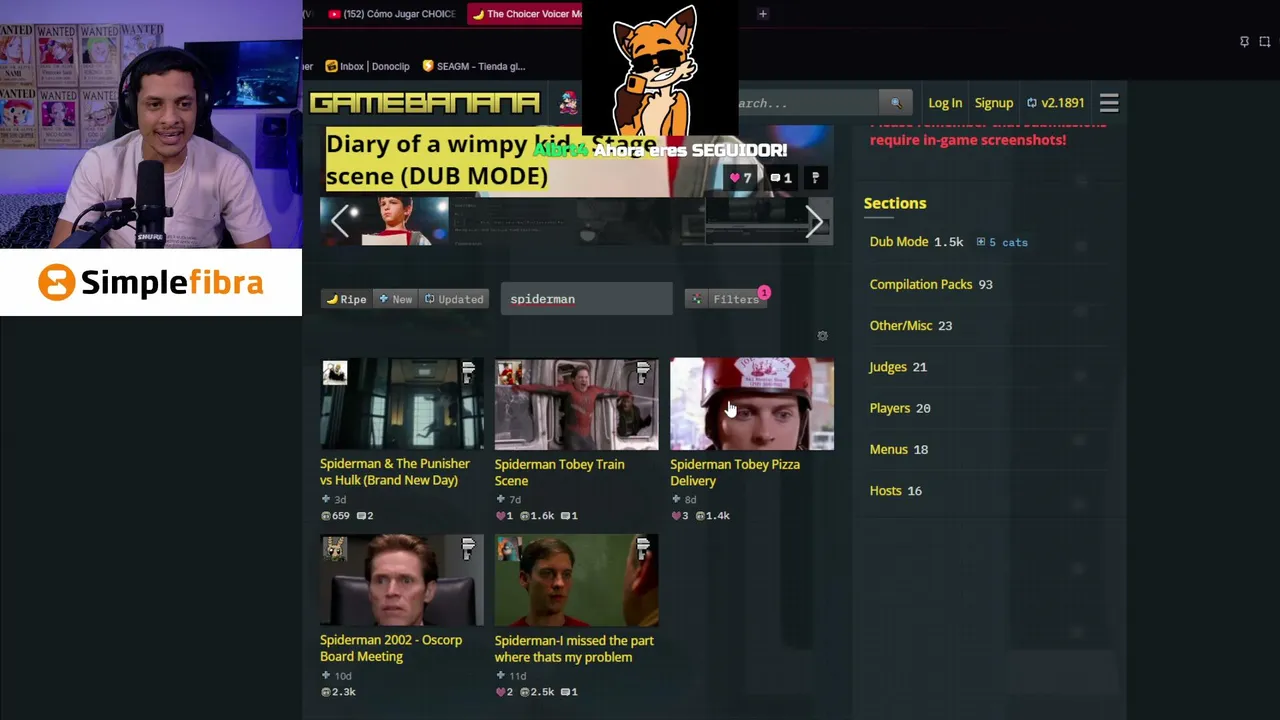Image resolution: width=1280 pixels, height=720 pixels.
Task: Open the Compilation Packs section
Action: click(921, 284)
